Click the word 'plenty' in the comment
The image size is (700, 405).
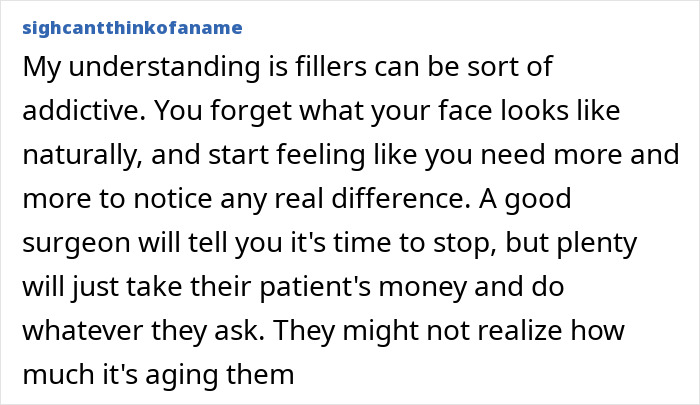[597, 244]
